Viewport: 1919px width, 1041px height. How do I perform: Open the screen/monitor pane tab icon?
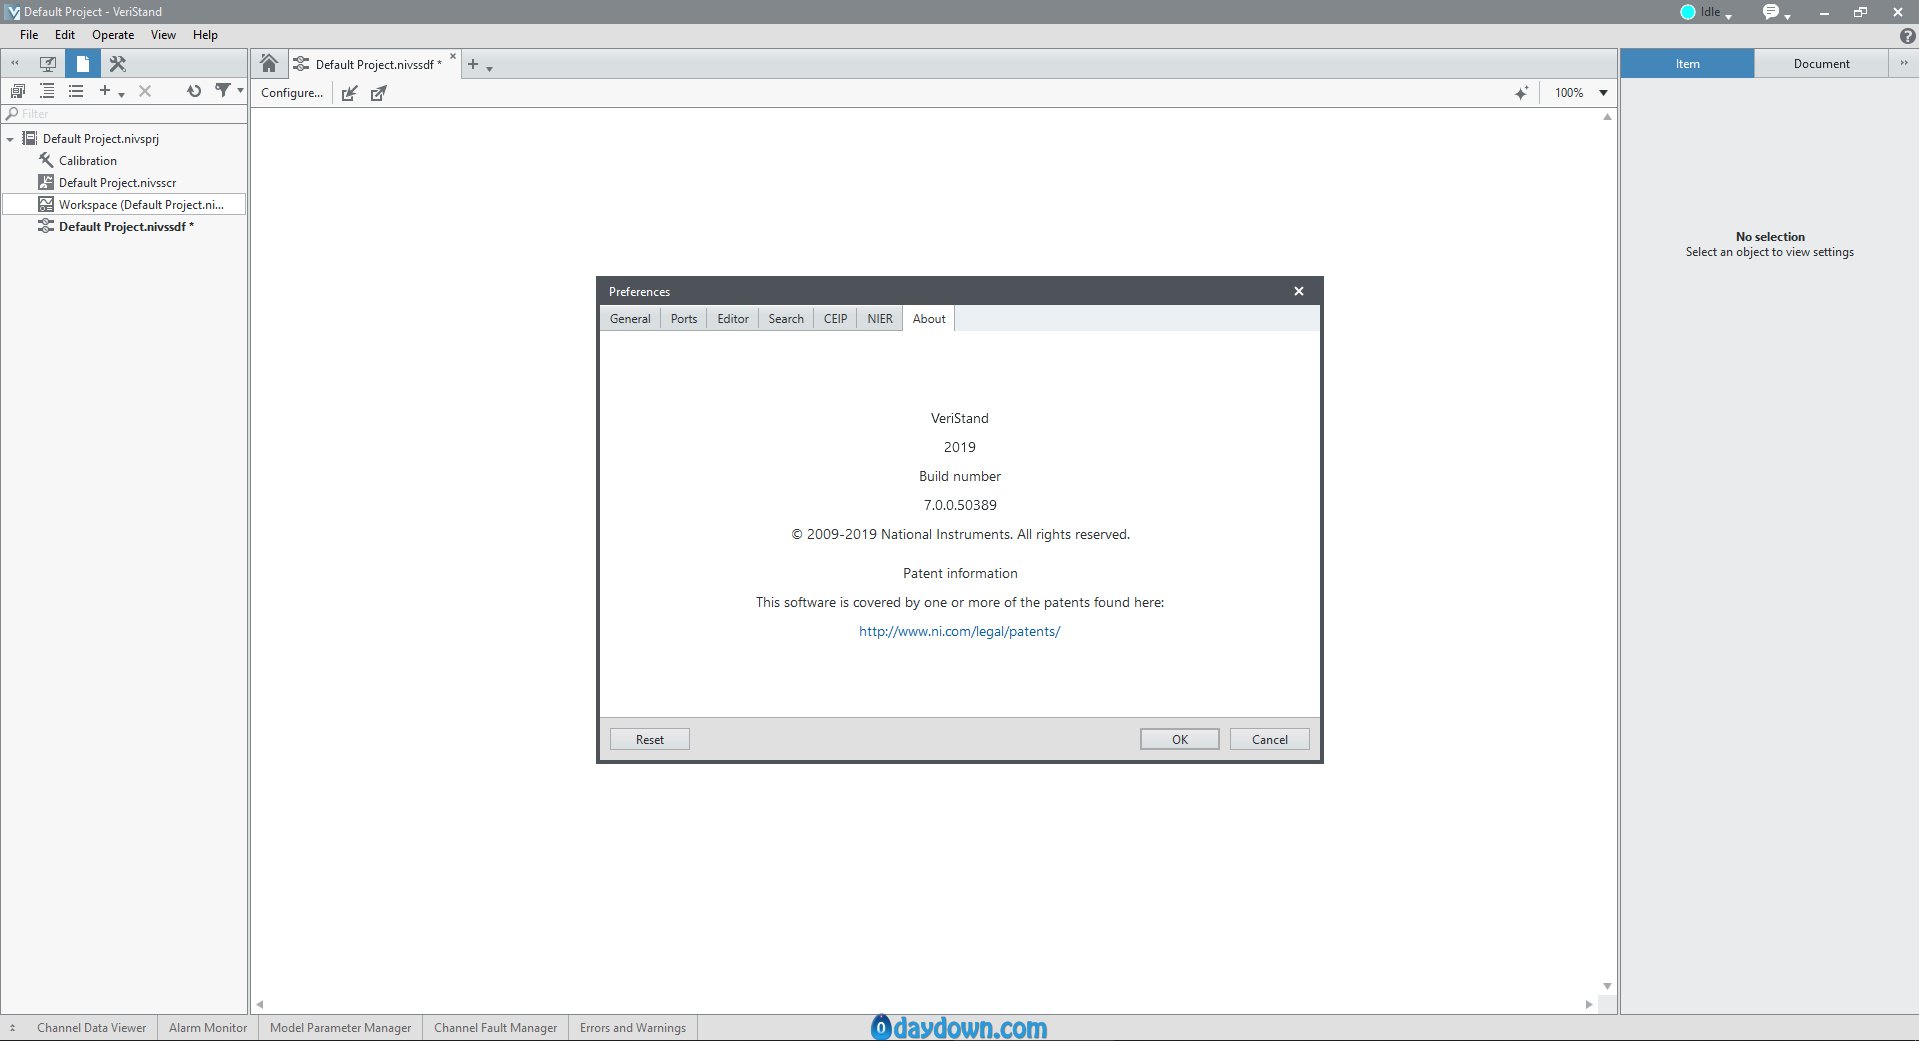coord(47,63)
